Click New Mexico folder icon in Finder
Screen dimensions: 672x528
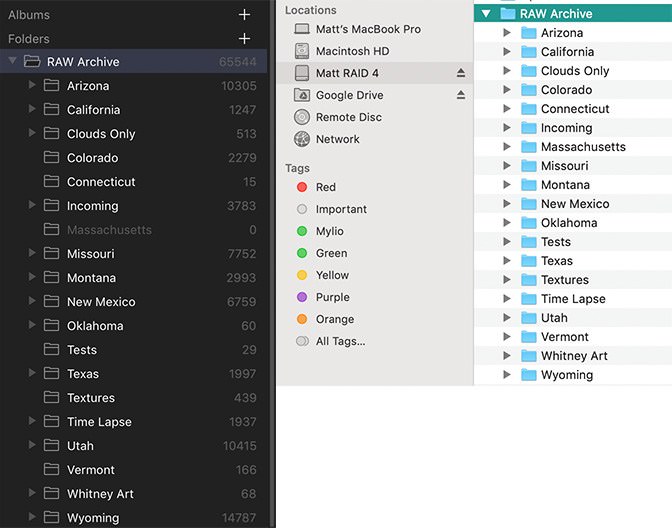(x=529, y=204)
